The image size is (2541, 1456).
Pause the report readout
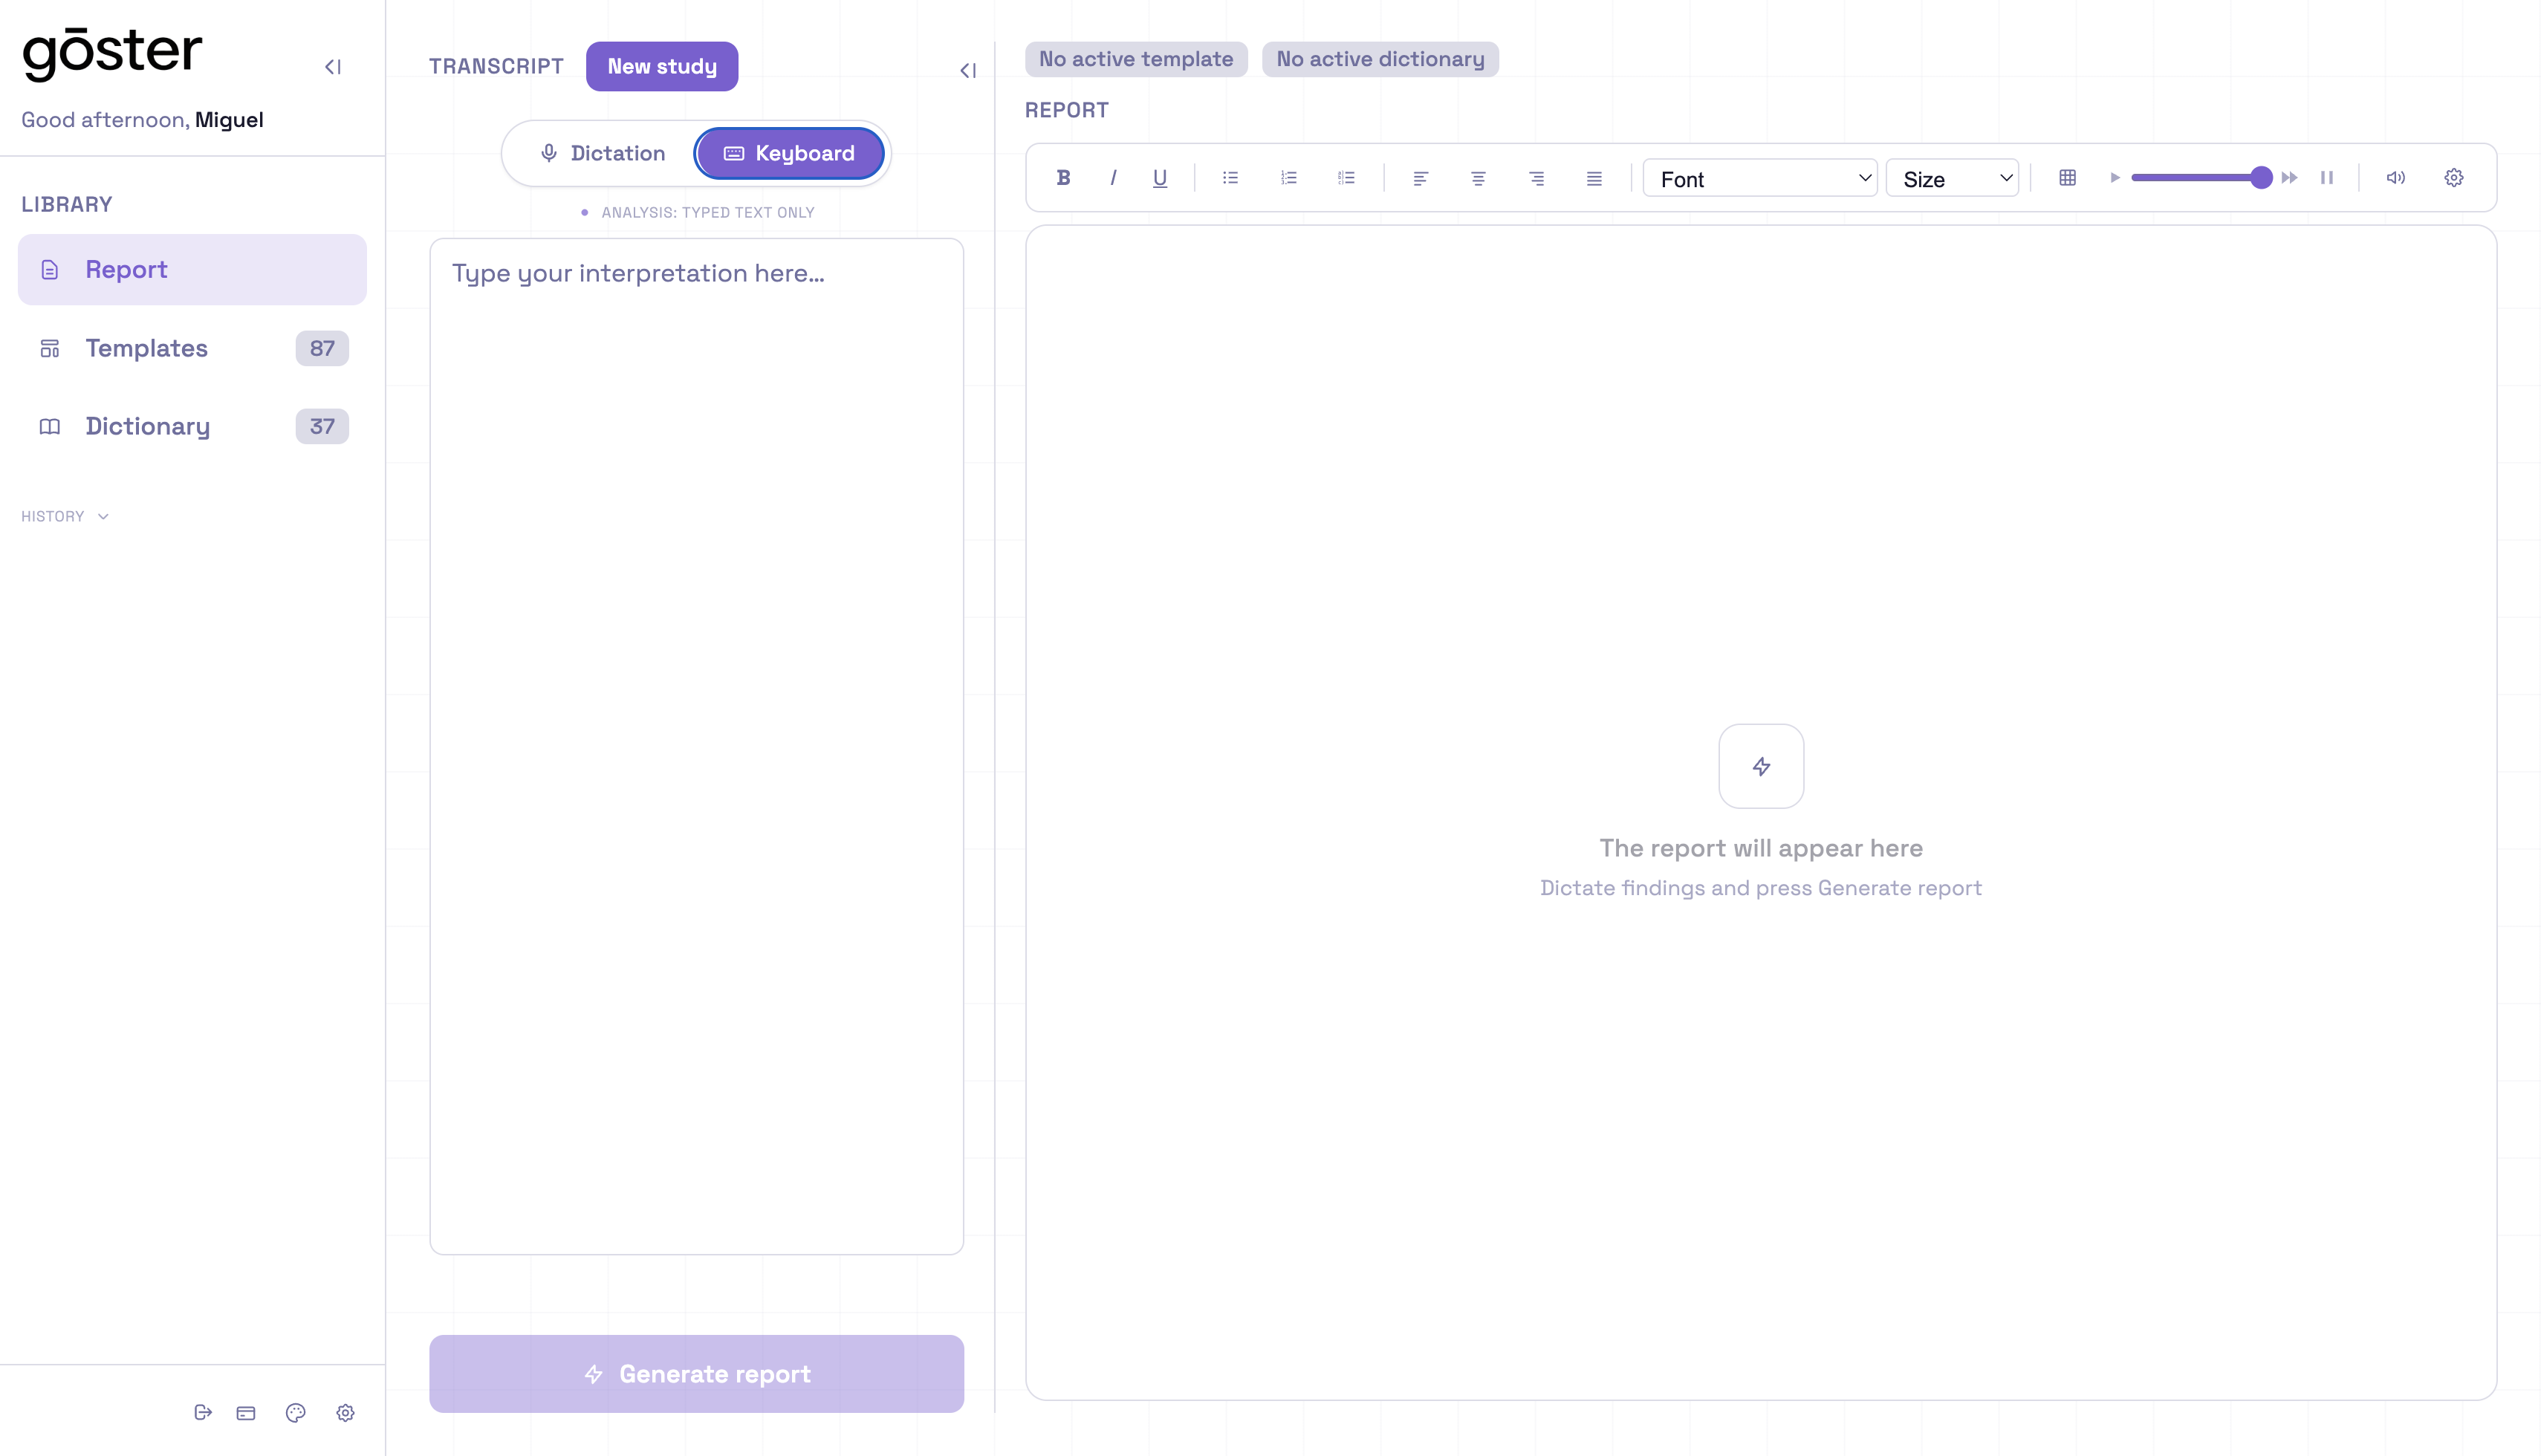coord(2327,178)
